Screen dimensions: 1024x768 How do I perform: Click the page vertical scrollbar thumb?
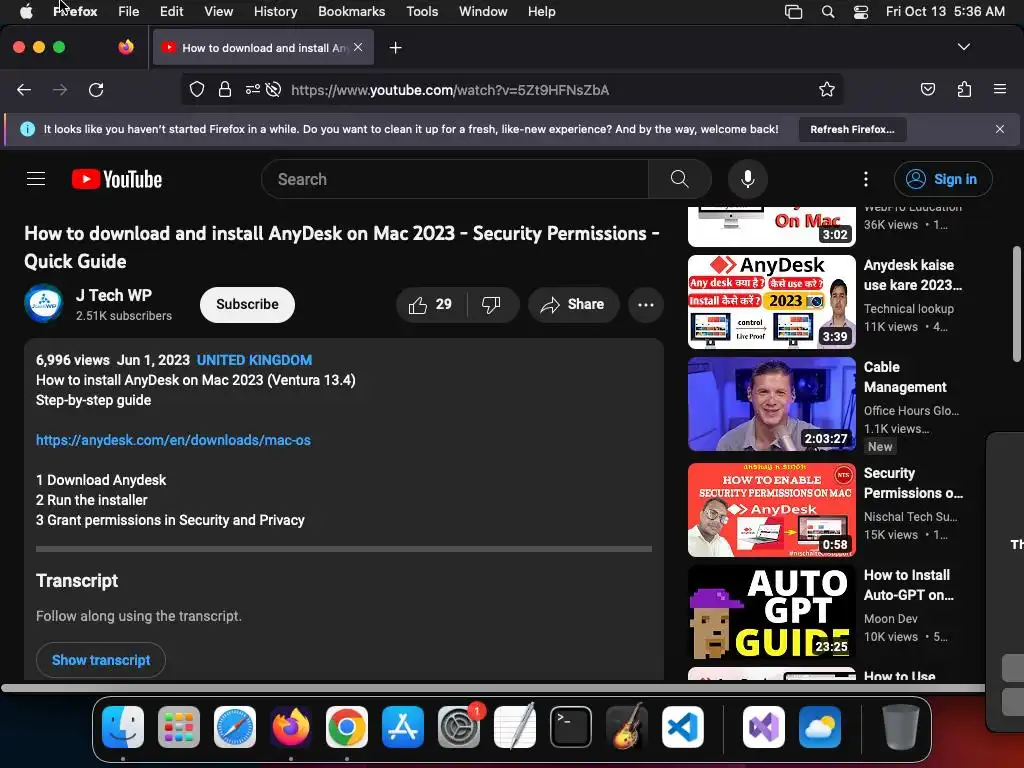[1016, 304]
